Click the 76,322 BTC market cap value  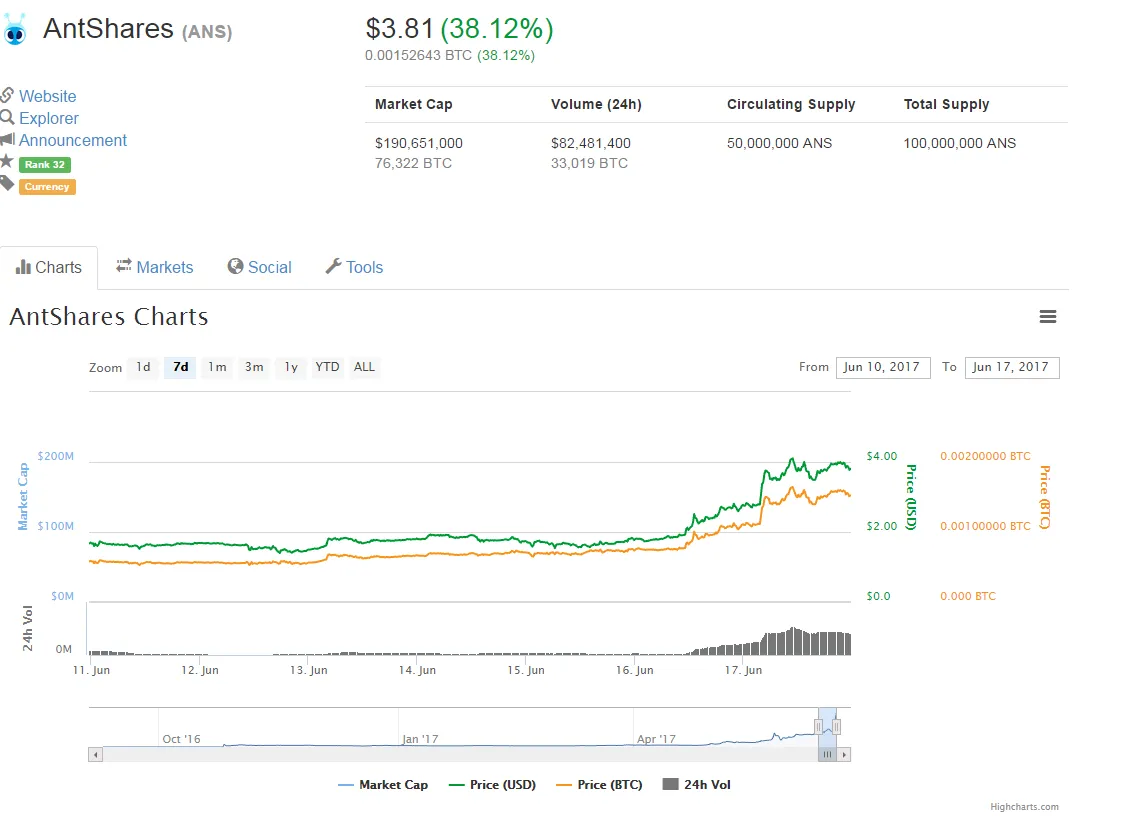(x=413, y=163)
